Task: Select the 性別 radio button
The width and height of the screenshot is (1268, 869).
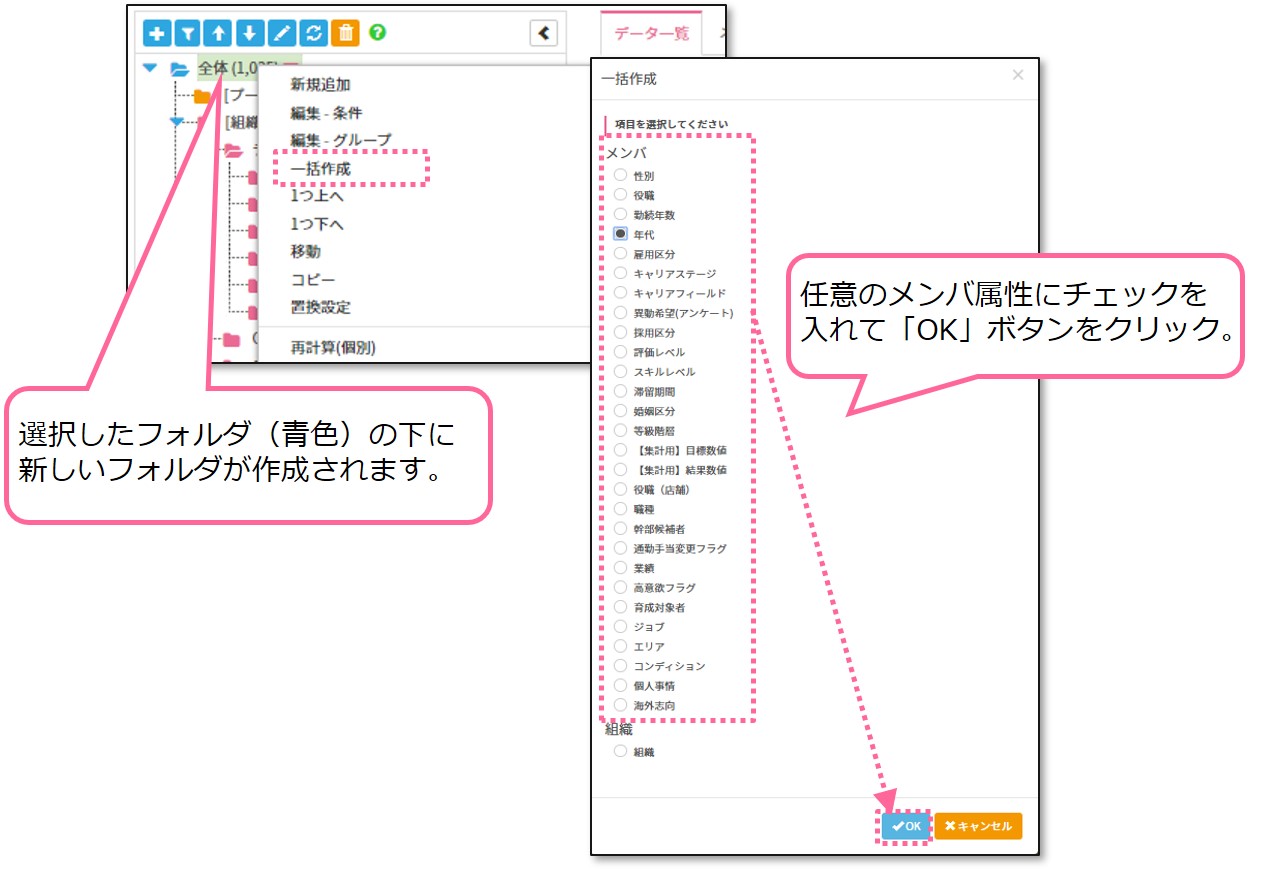Action: pyautogui.click(x=620, y=175)
